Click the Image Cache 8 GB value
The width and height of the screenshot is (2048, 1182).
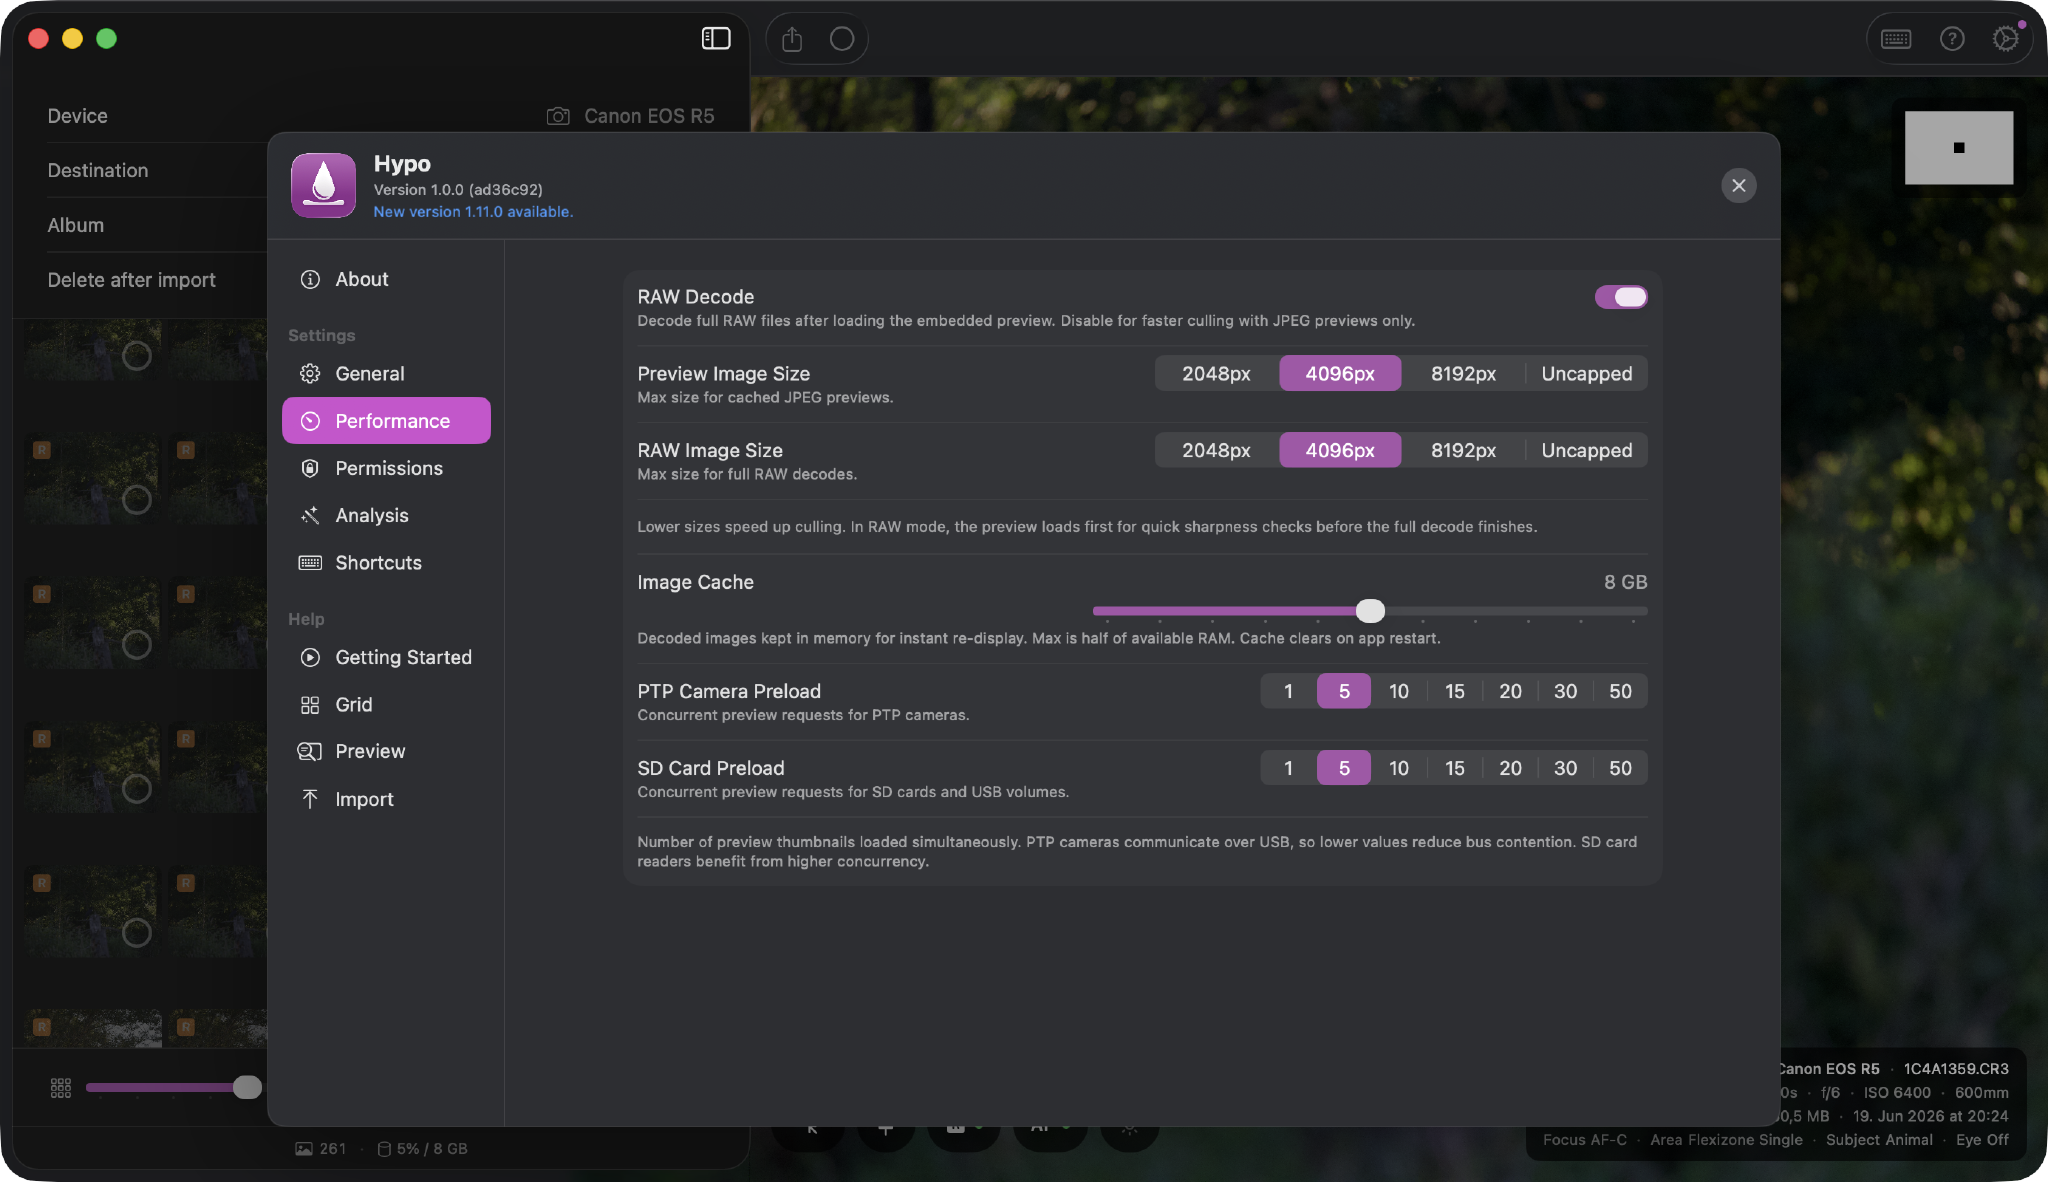click(x=1625, y=582)
